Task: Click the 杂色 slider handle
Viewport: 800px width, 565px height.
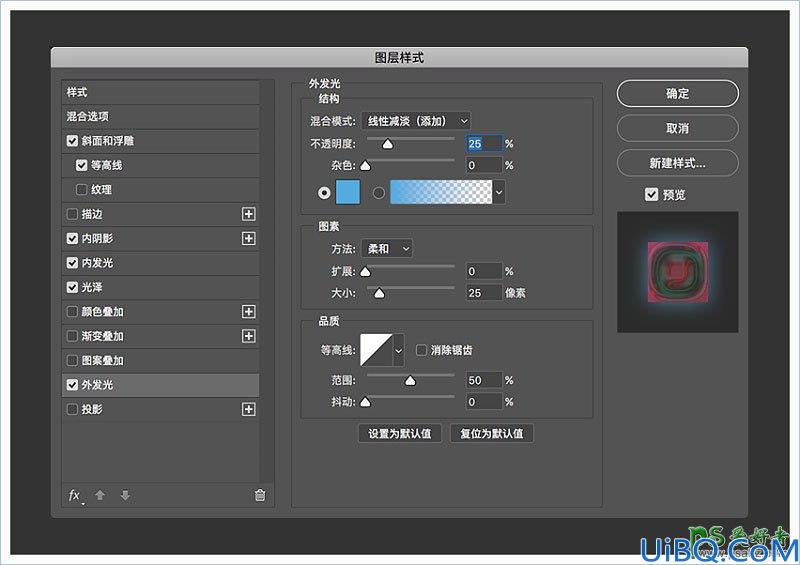Action: point(365,165)
